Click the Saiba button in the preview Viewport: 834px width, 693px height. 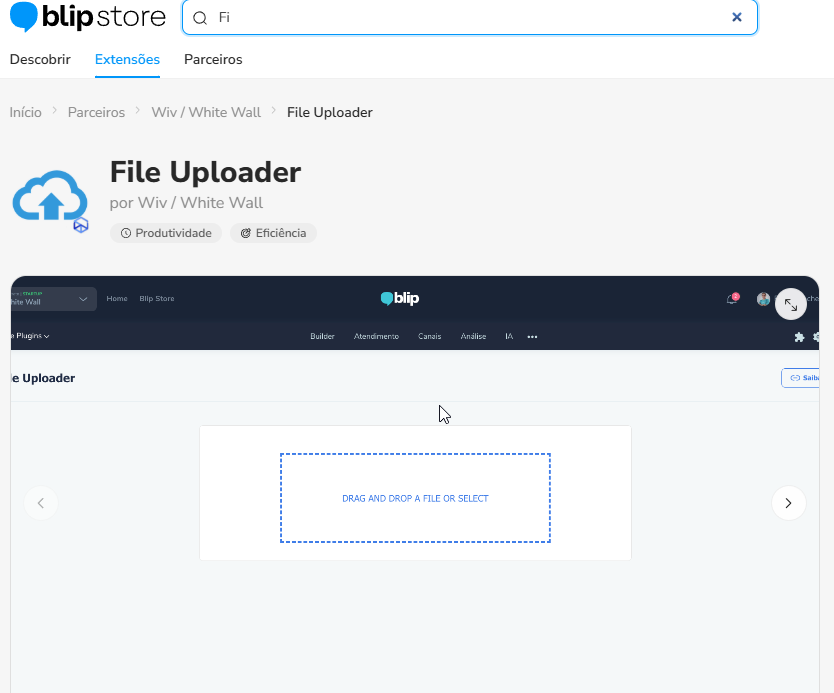[800, 378]
